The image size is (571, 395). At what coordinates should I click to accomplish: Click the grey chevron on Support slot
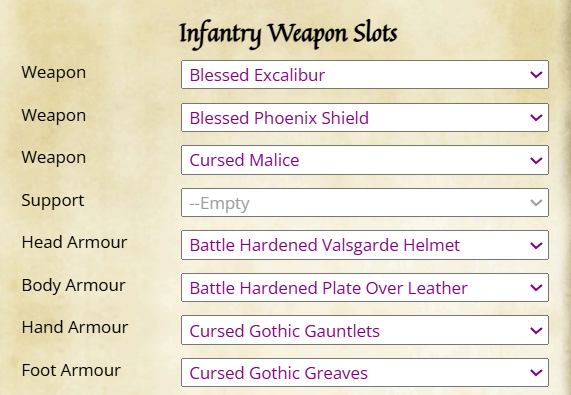536,202
